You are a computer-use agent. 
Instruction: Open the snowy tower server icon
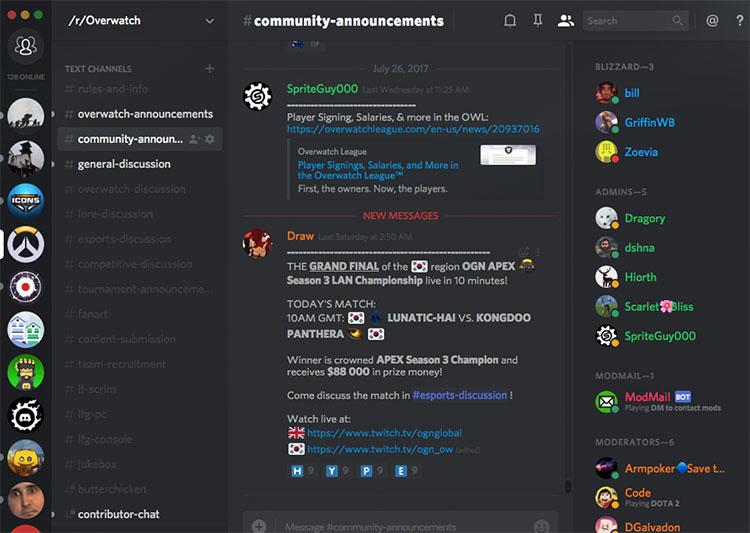(x=25, y=158)
